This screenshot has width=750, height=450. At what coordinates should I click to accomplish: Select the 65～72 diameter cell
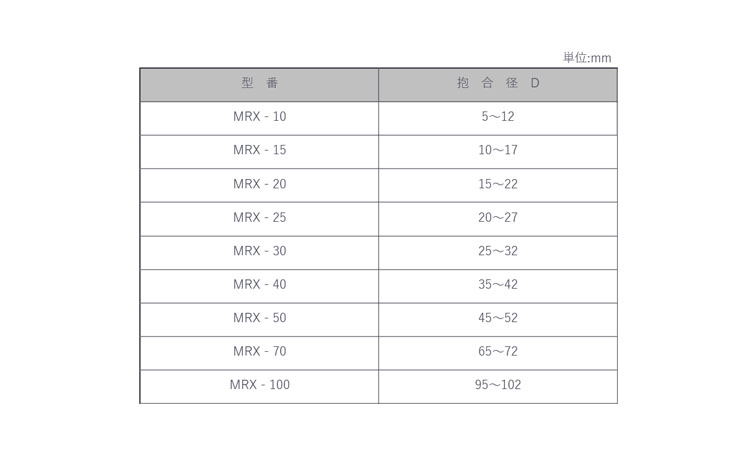click(x=497, y=351)
